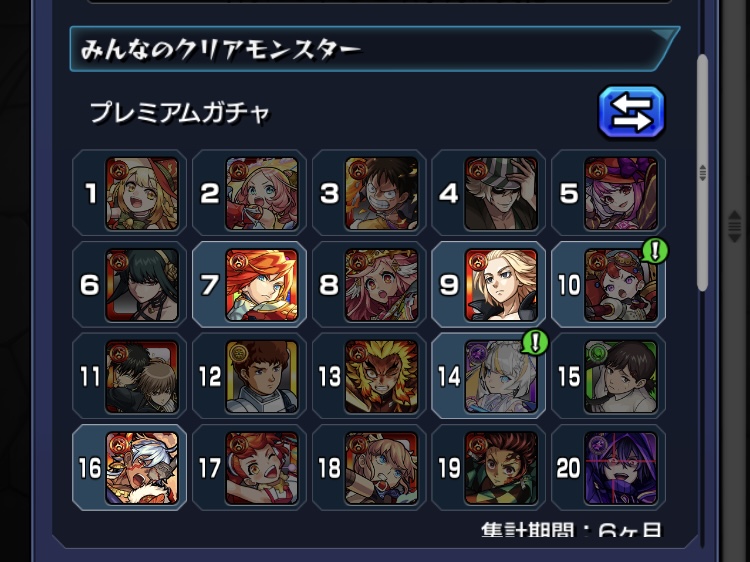Tap rank 20 purple hooded monster

[621, 468]
